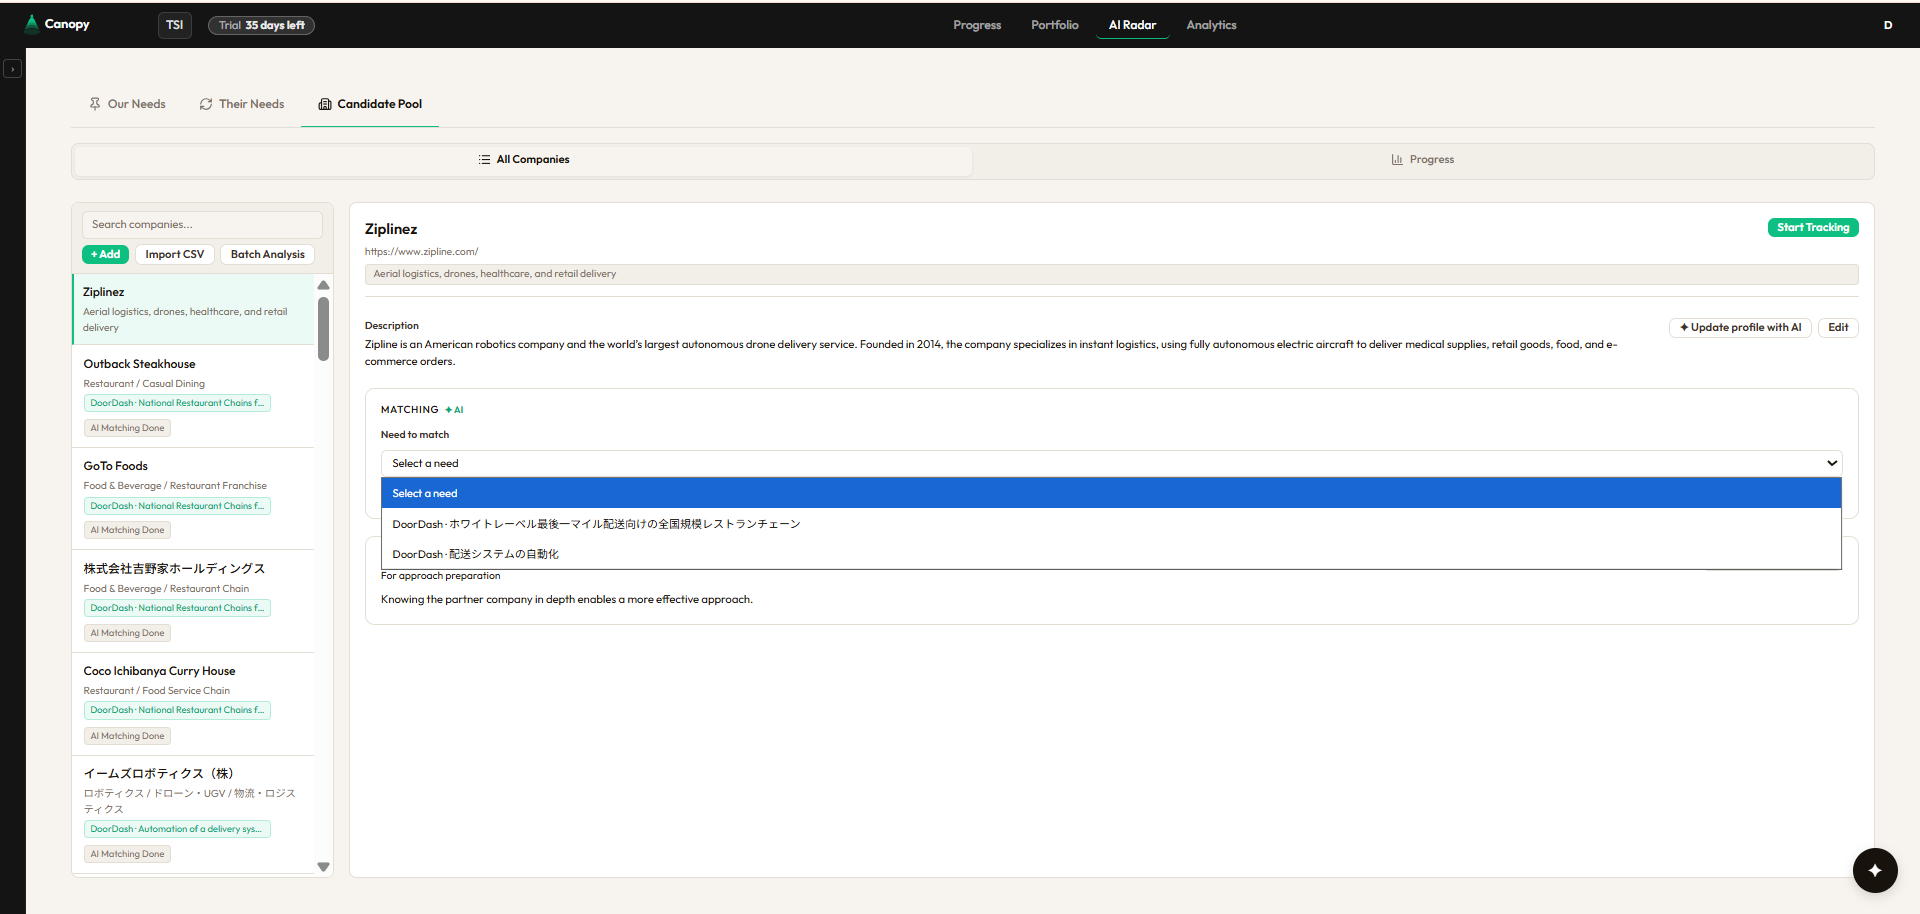This screenshot has width=1920, height=914.
Task: Click the Our Needs pin icon
Action: 95,104
